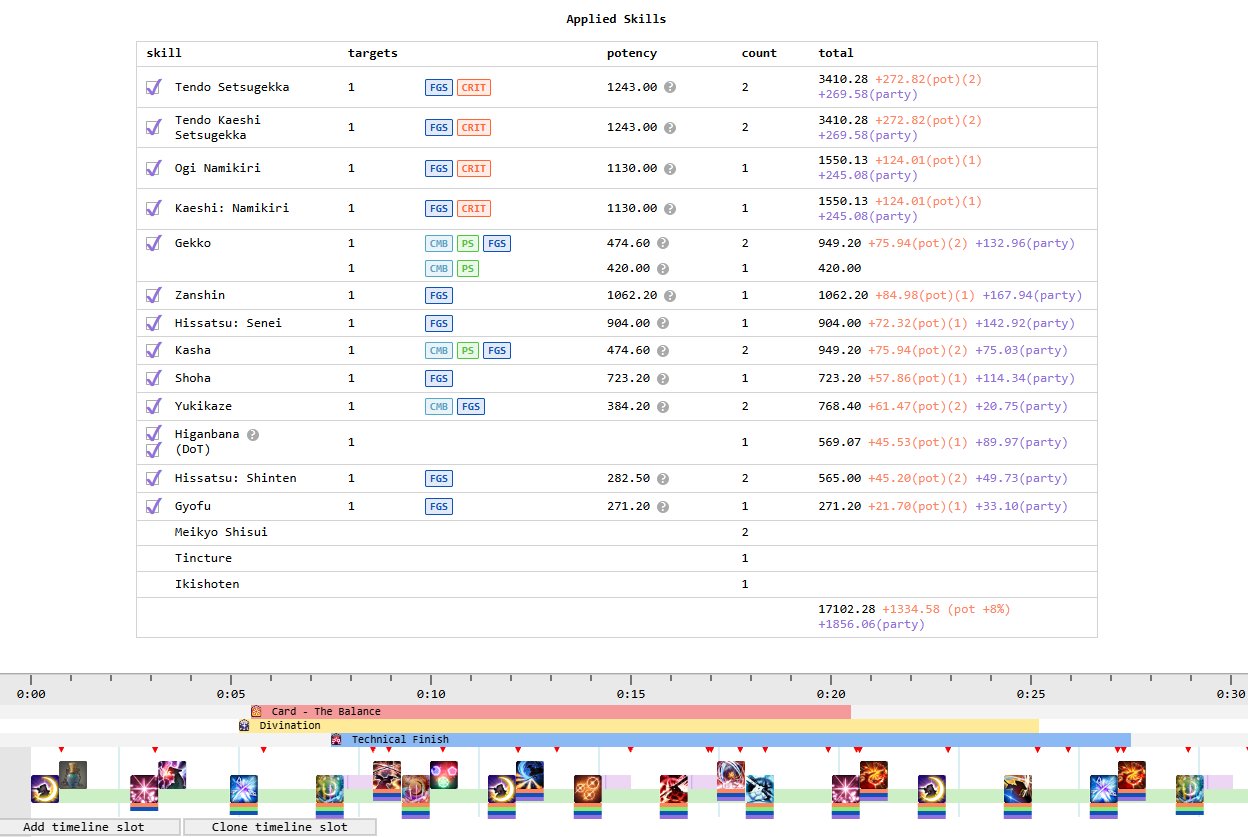The height and width of the screenshot is (837, 1248).
Task: Click the Add timeline slot button
Action: (90, 827)
